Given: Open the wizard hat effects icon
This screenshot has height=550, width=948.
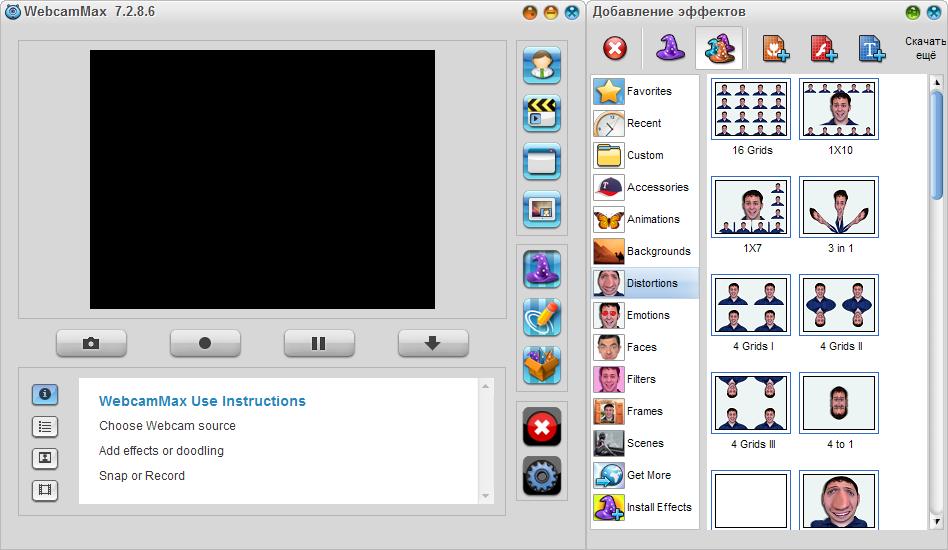Looking at the screenshot, I should coord(541,269).
